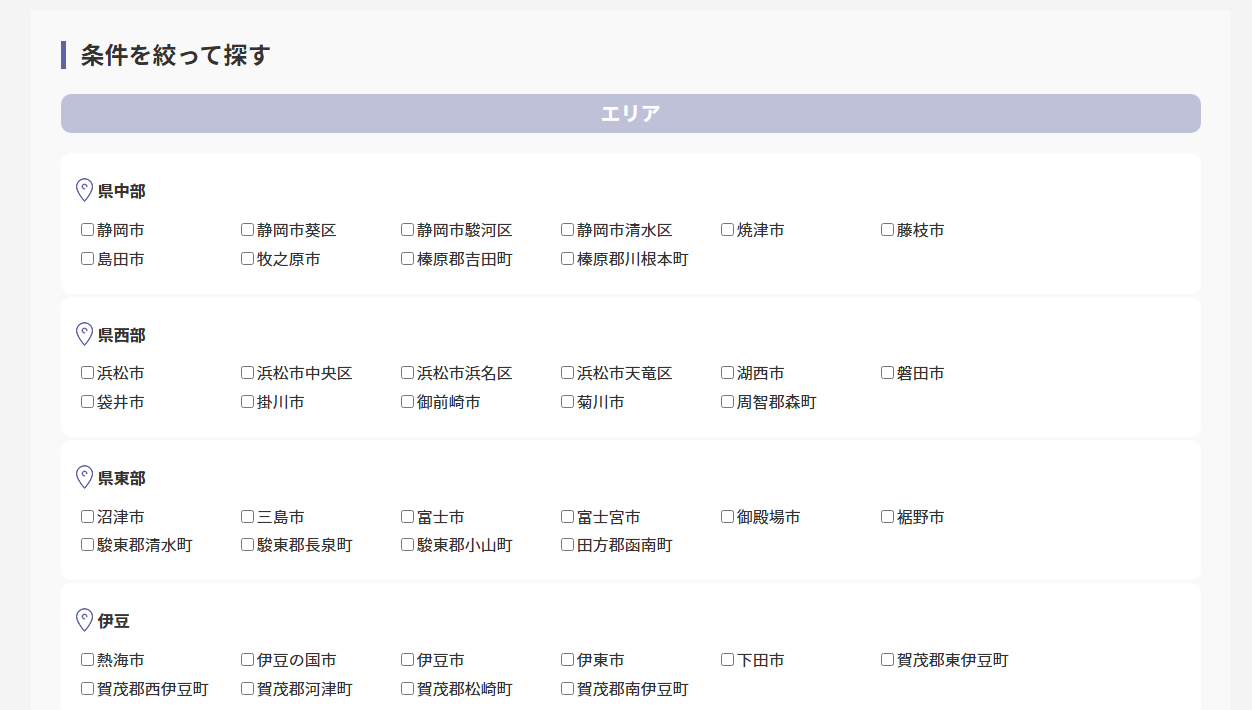Viewport: 1252px width, 710px height.
Task: Select the 富士宮市 checkbox
Action: [567, 517]
